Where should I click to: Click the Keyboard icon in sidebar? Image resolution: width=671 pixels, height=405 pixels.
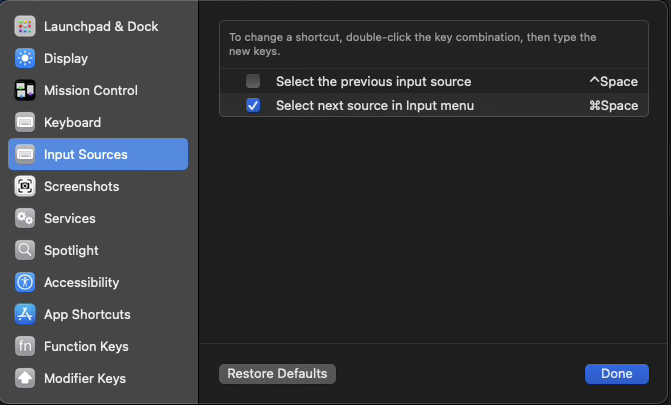pos(25,122)
